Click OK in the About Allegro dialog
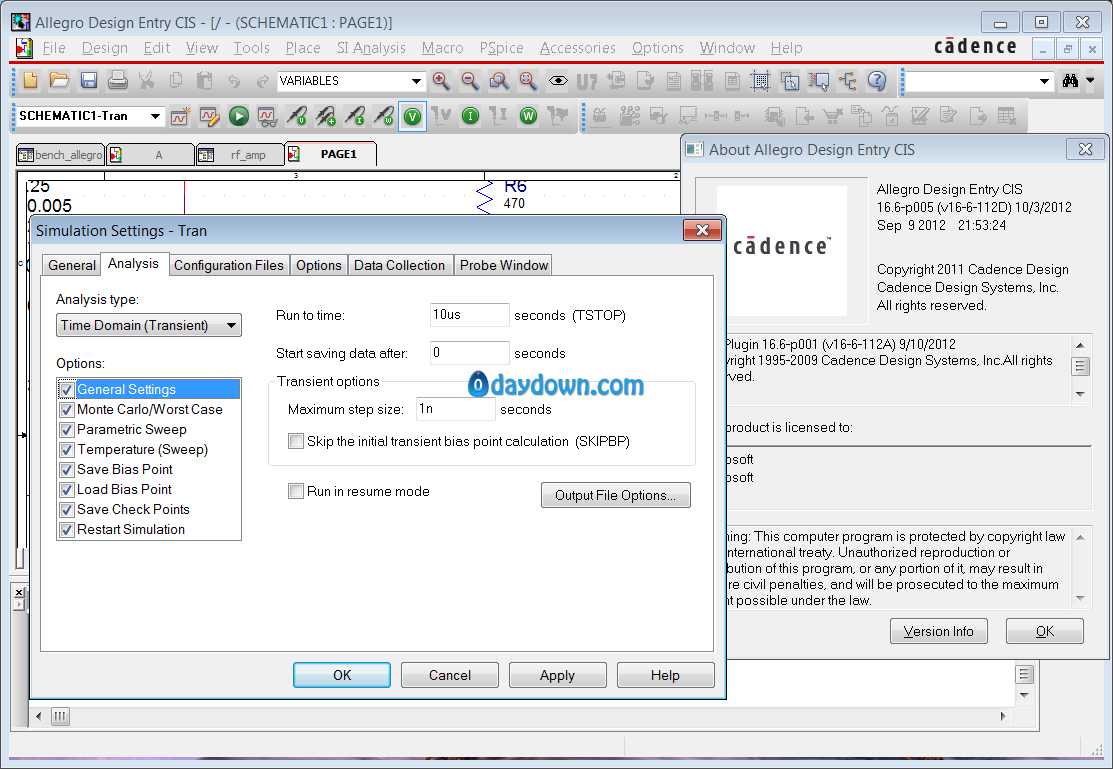The width and height of the screenshot is (1113, 769). (x=1045, y=631)
